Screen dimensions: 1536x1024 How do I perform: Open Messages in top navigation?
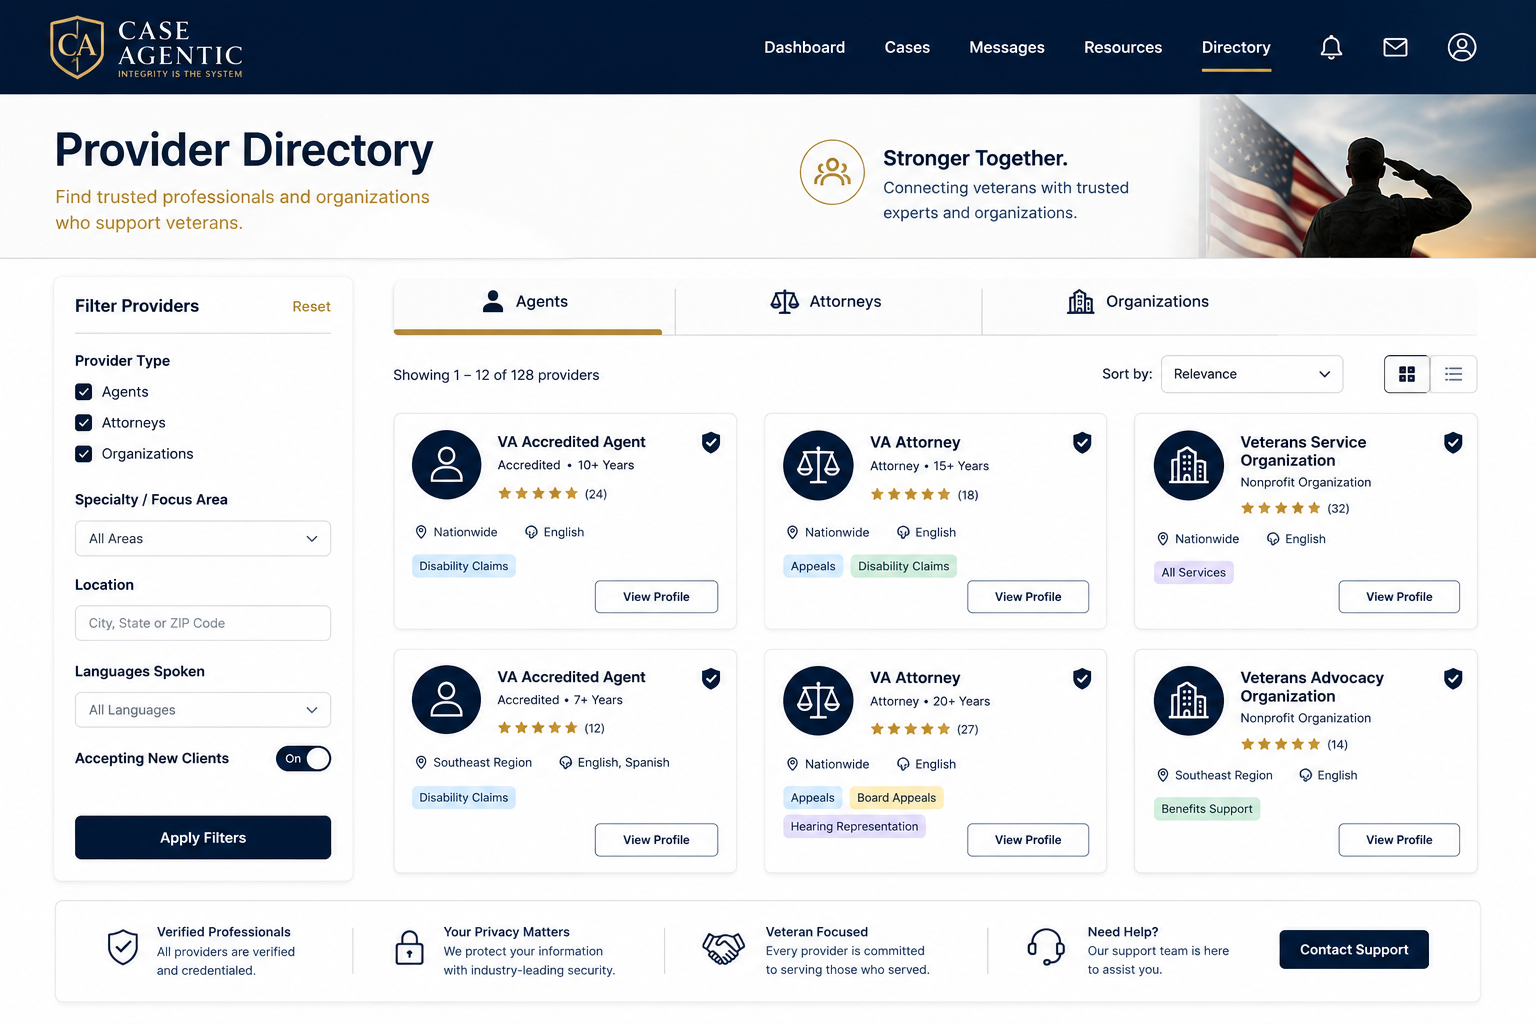(x=1007, y=47)
